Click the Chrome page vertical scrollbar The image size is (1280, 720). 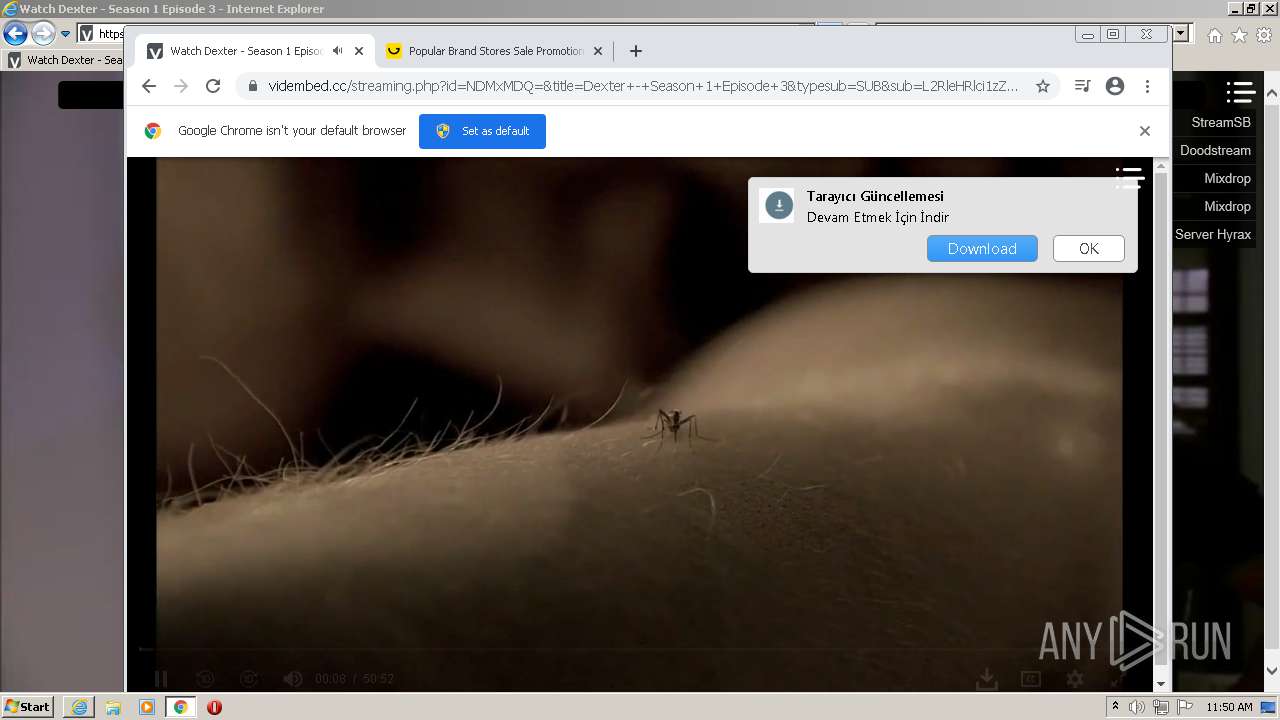(1160, 420)
